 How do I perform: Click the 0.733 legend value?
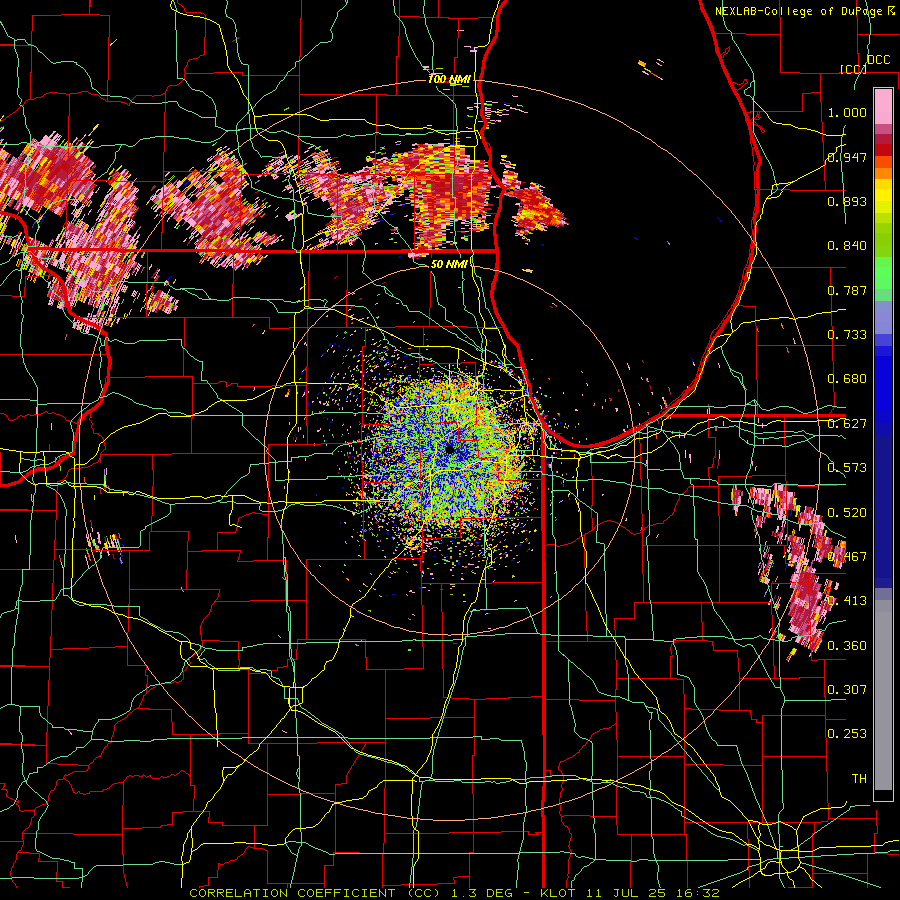847,335
